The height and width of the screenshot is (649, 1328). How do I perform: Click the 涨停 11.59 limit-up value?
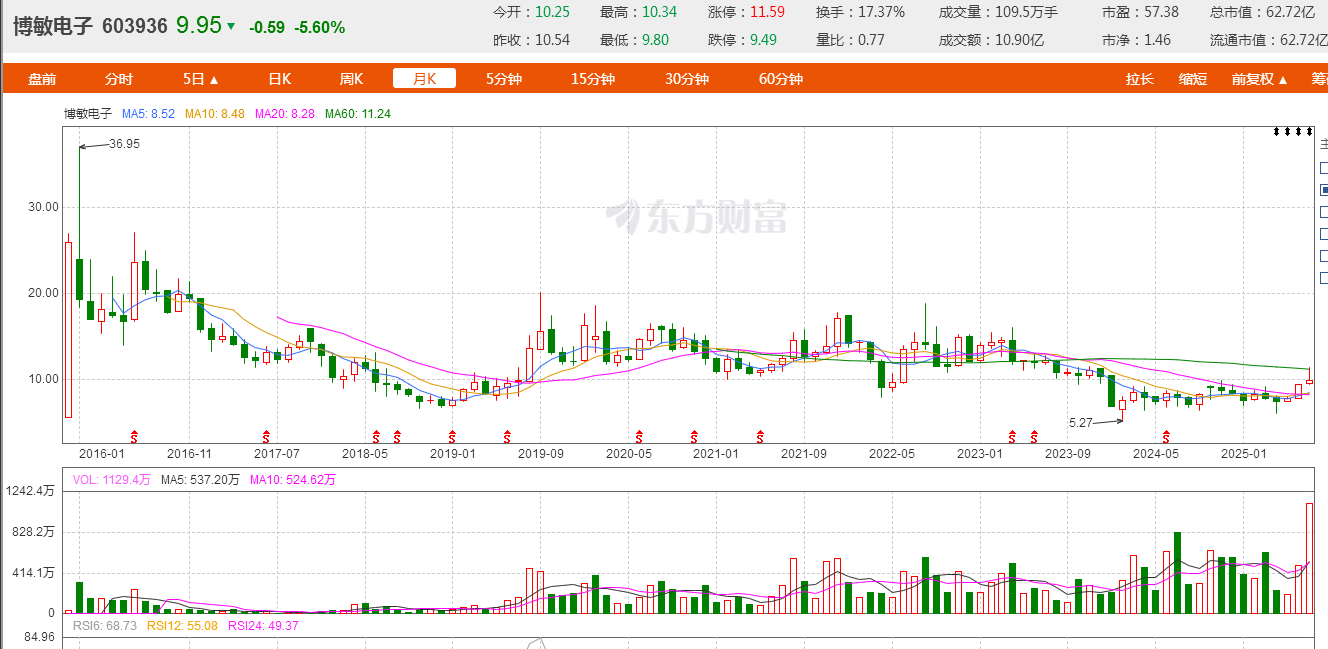[768, 12]
